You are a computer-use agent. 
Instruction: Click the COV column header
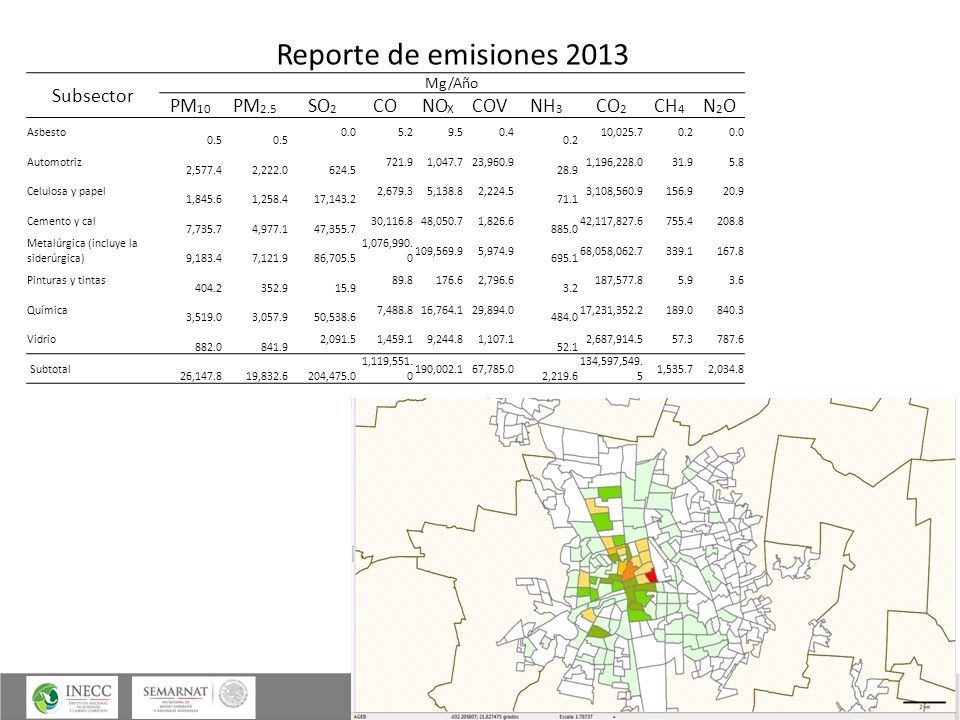click(489, 106)
